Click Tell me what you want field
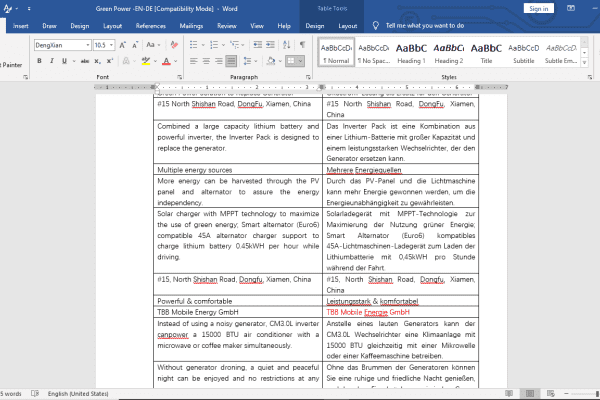Viewport: 600px width, 400px height. 425,26
